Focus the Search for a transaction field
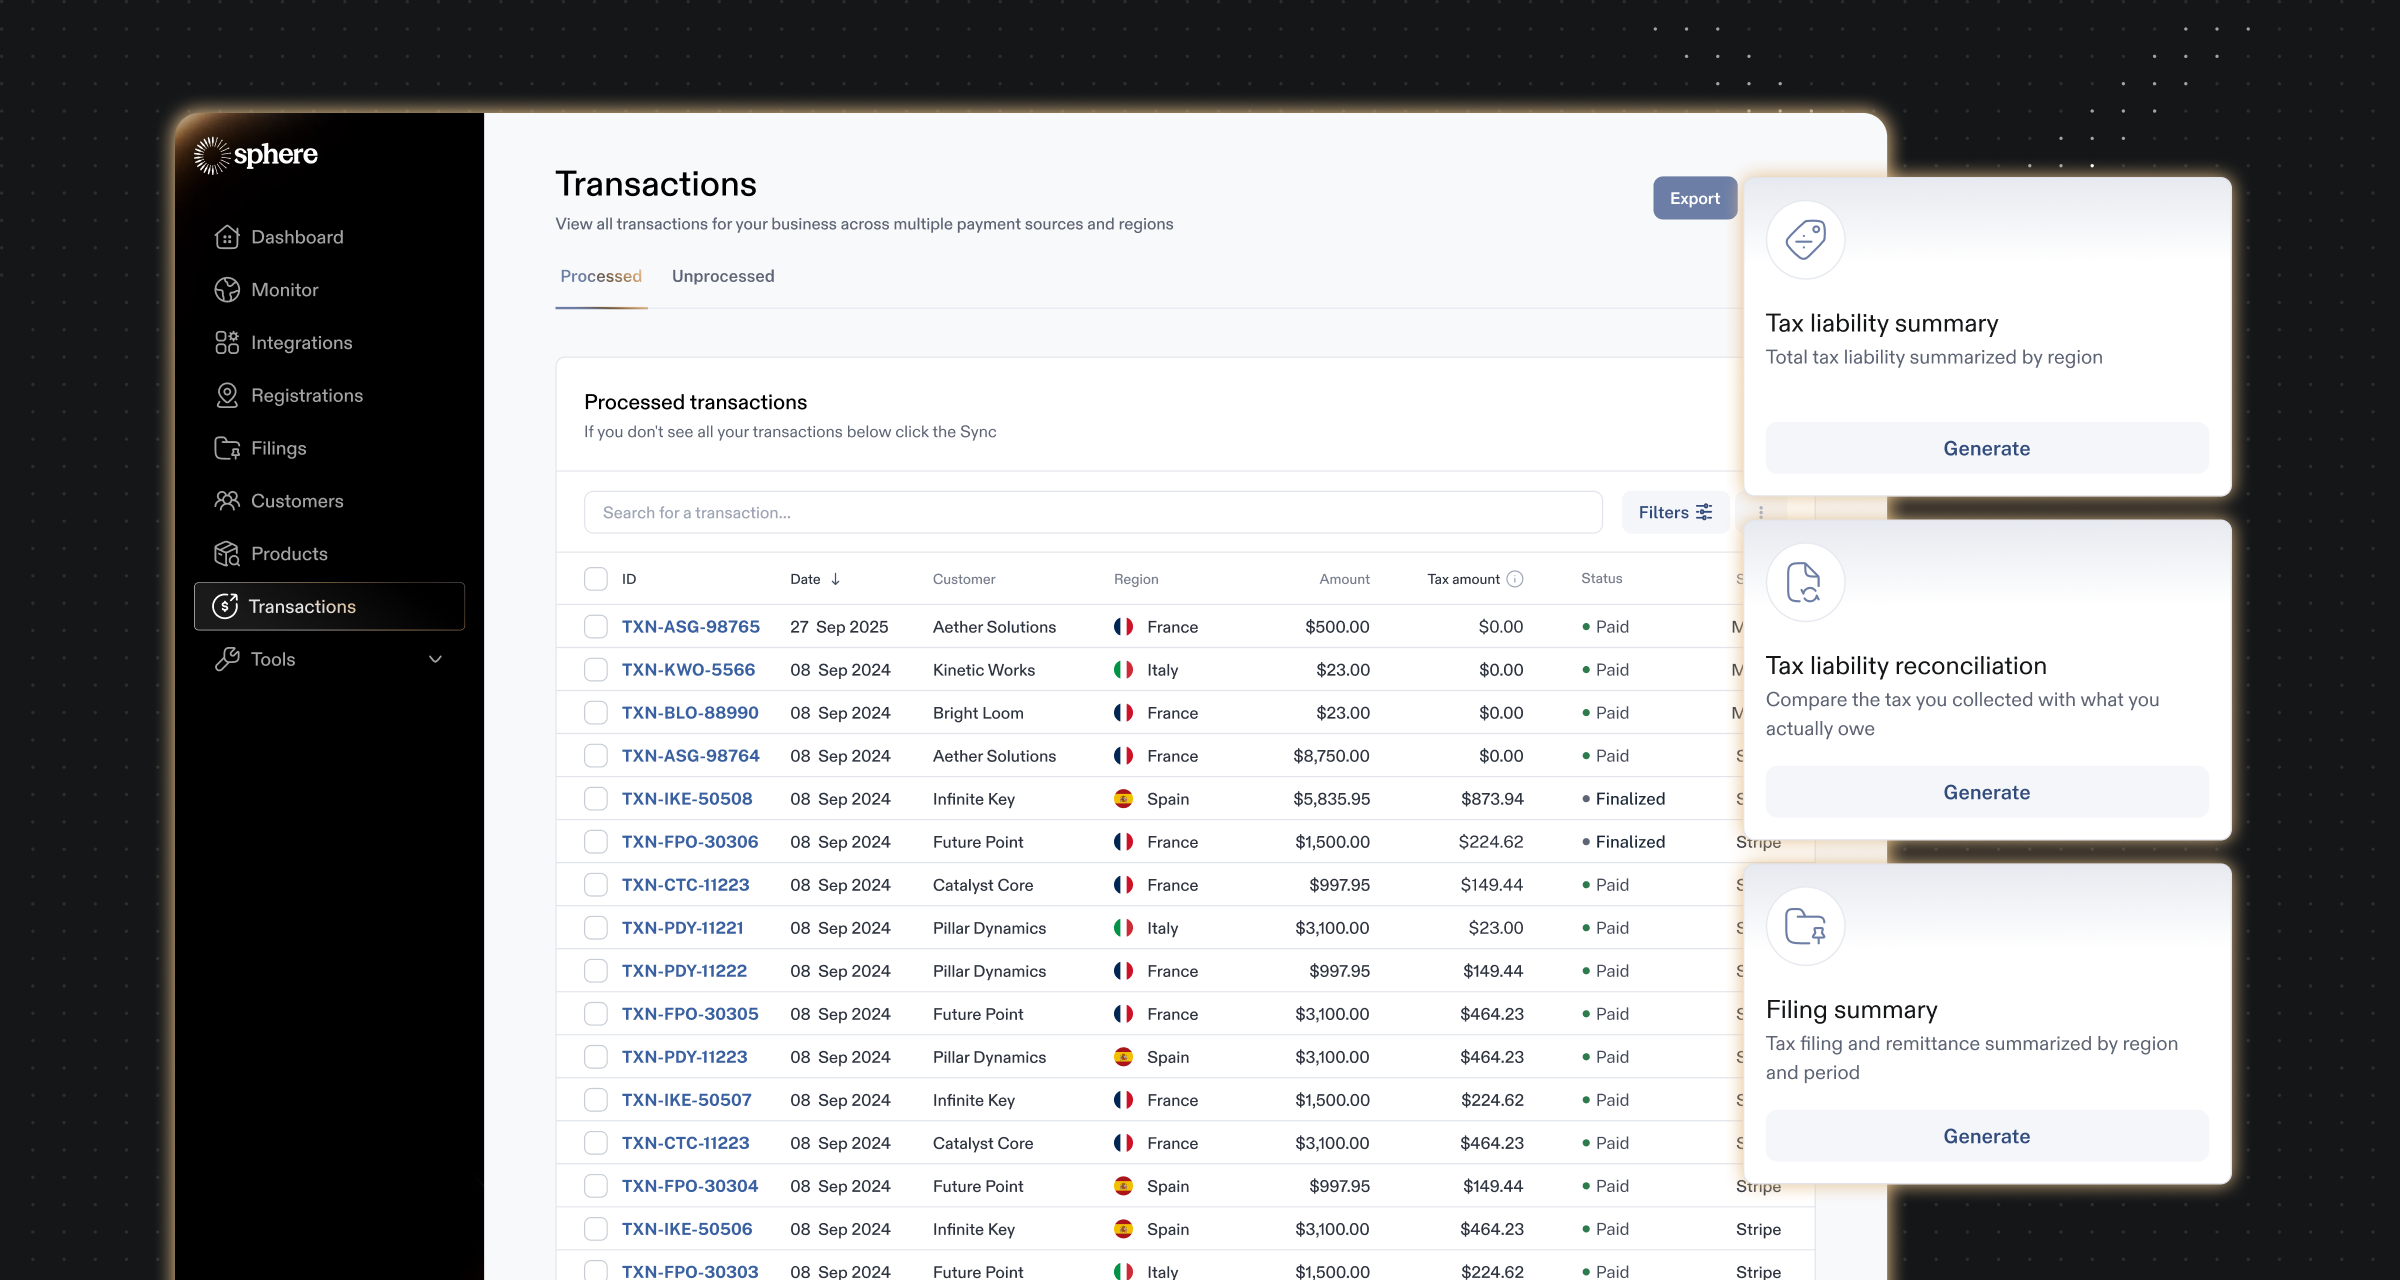2400x1280 pixels. coord(1092,512)
